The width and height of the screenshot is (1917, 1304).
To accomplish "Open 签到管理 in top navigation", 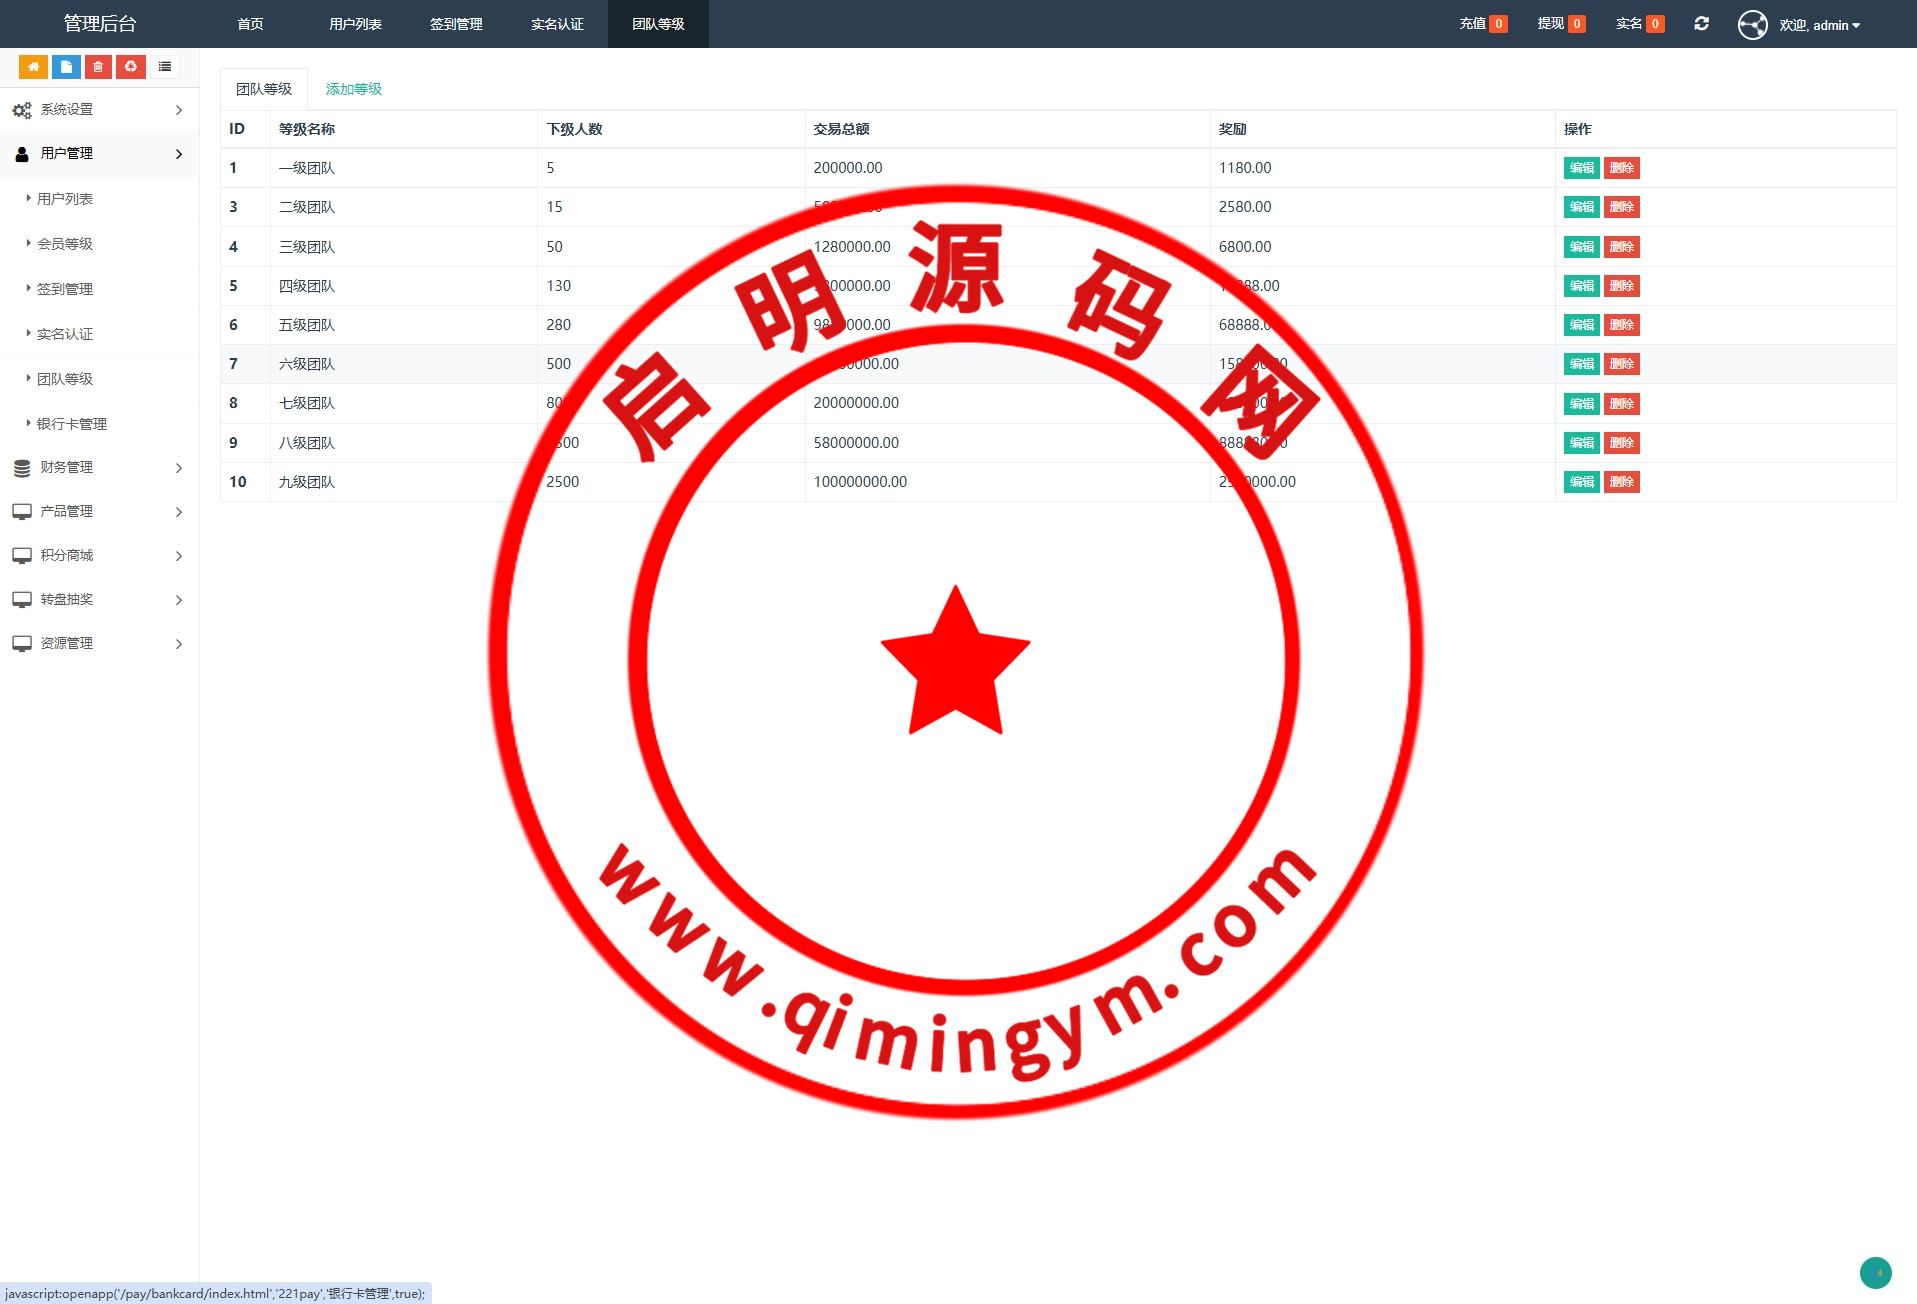I will tap(456, 24).
